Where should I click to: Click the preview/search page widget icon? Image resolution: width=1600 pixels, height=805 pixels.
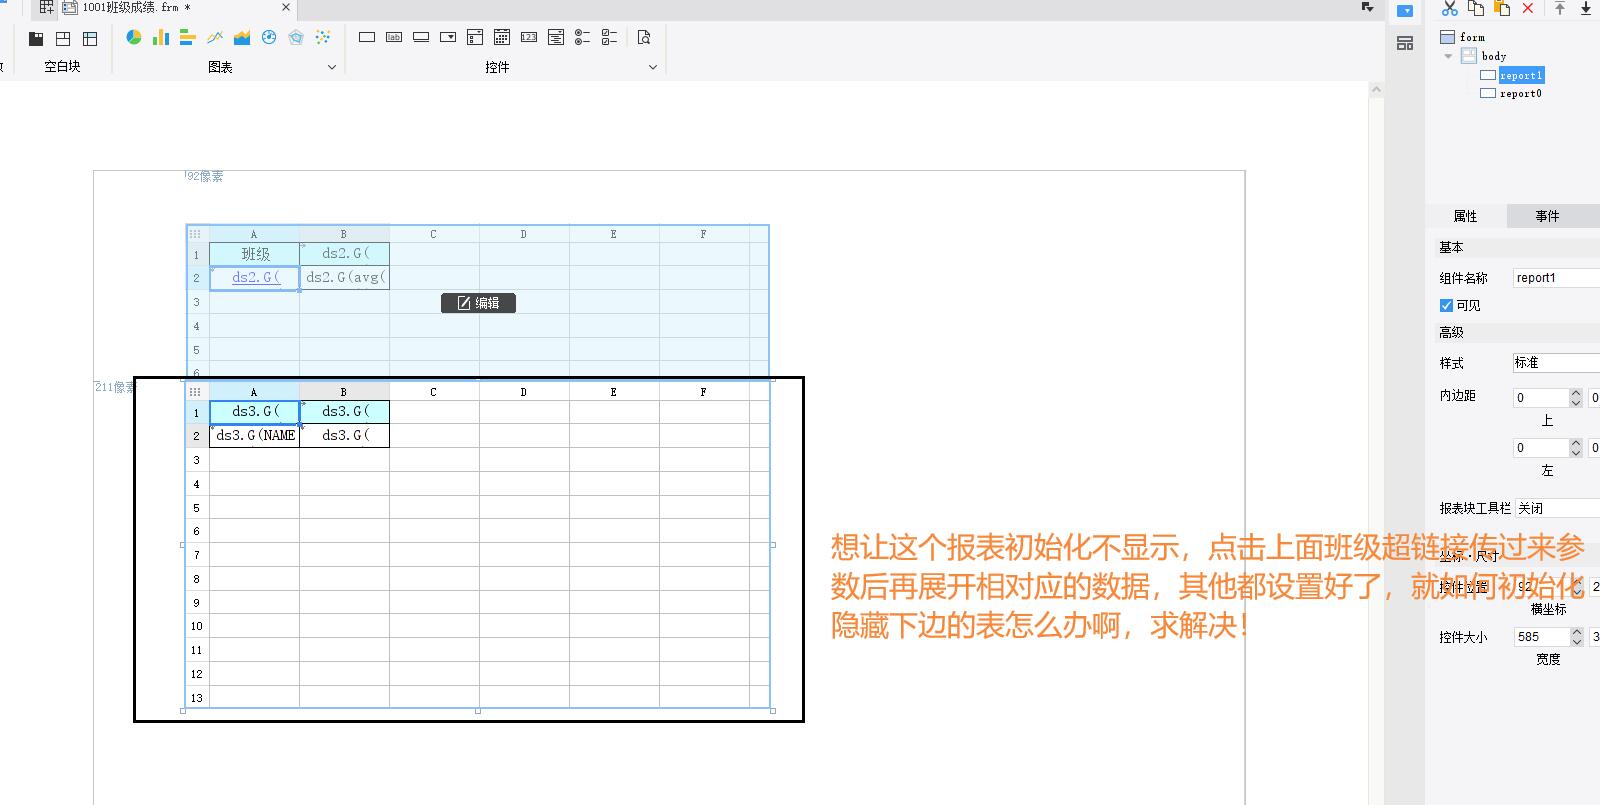coord(644,37)
